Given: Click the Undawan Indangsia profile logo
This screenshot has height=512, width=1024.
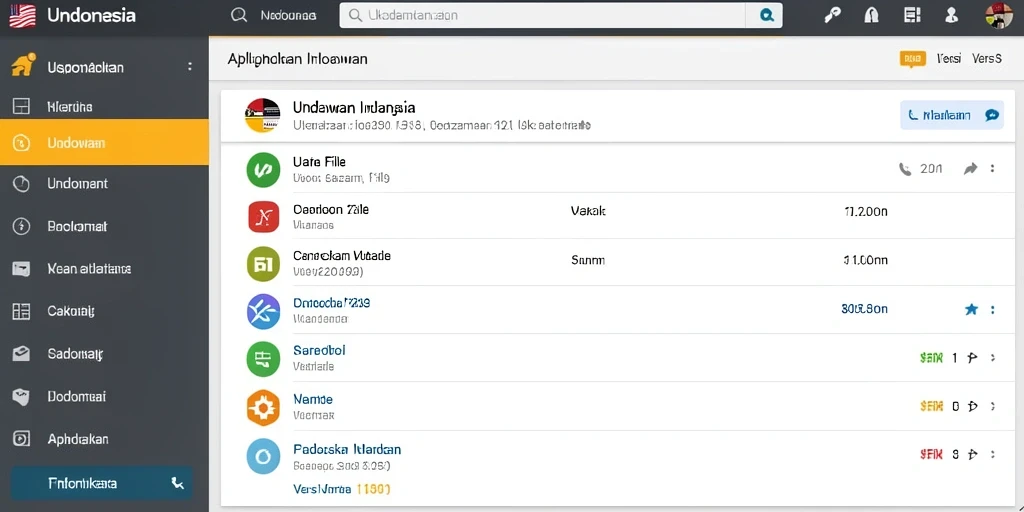Looking at the screenshot, I should pos(263,115).
